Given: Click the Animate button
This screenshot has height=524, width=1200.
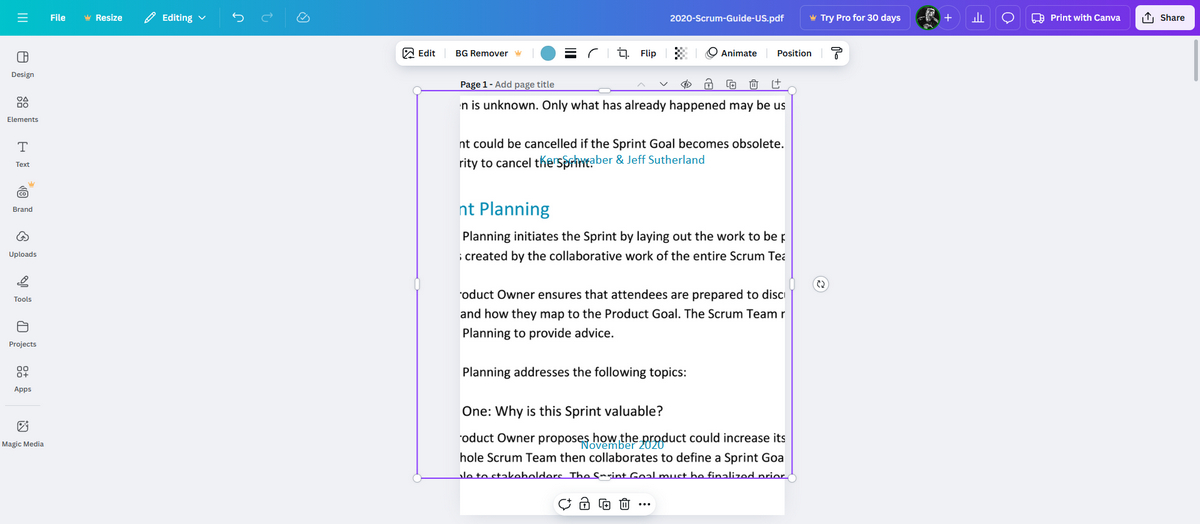Looking at the screenshot, I should (x=731, y=53).
